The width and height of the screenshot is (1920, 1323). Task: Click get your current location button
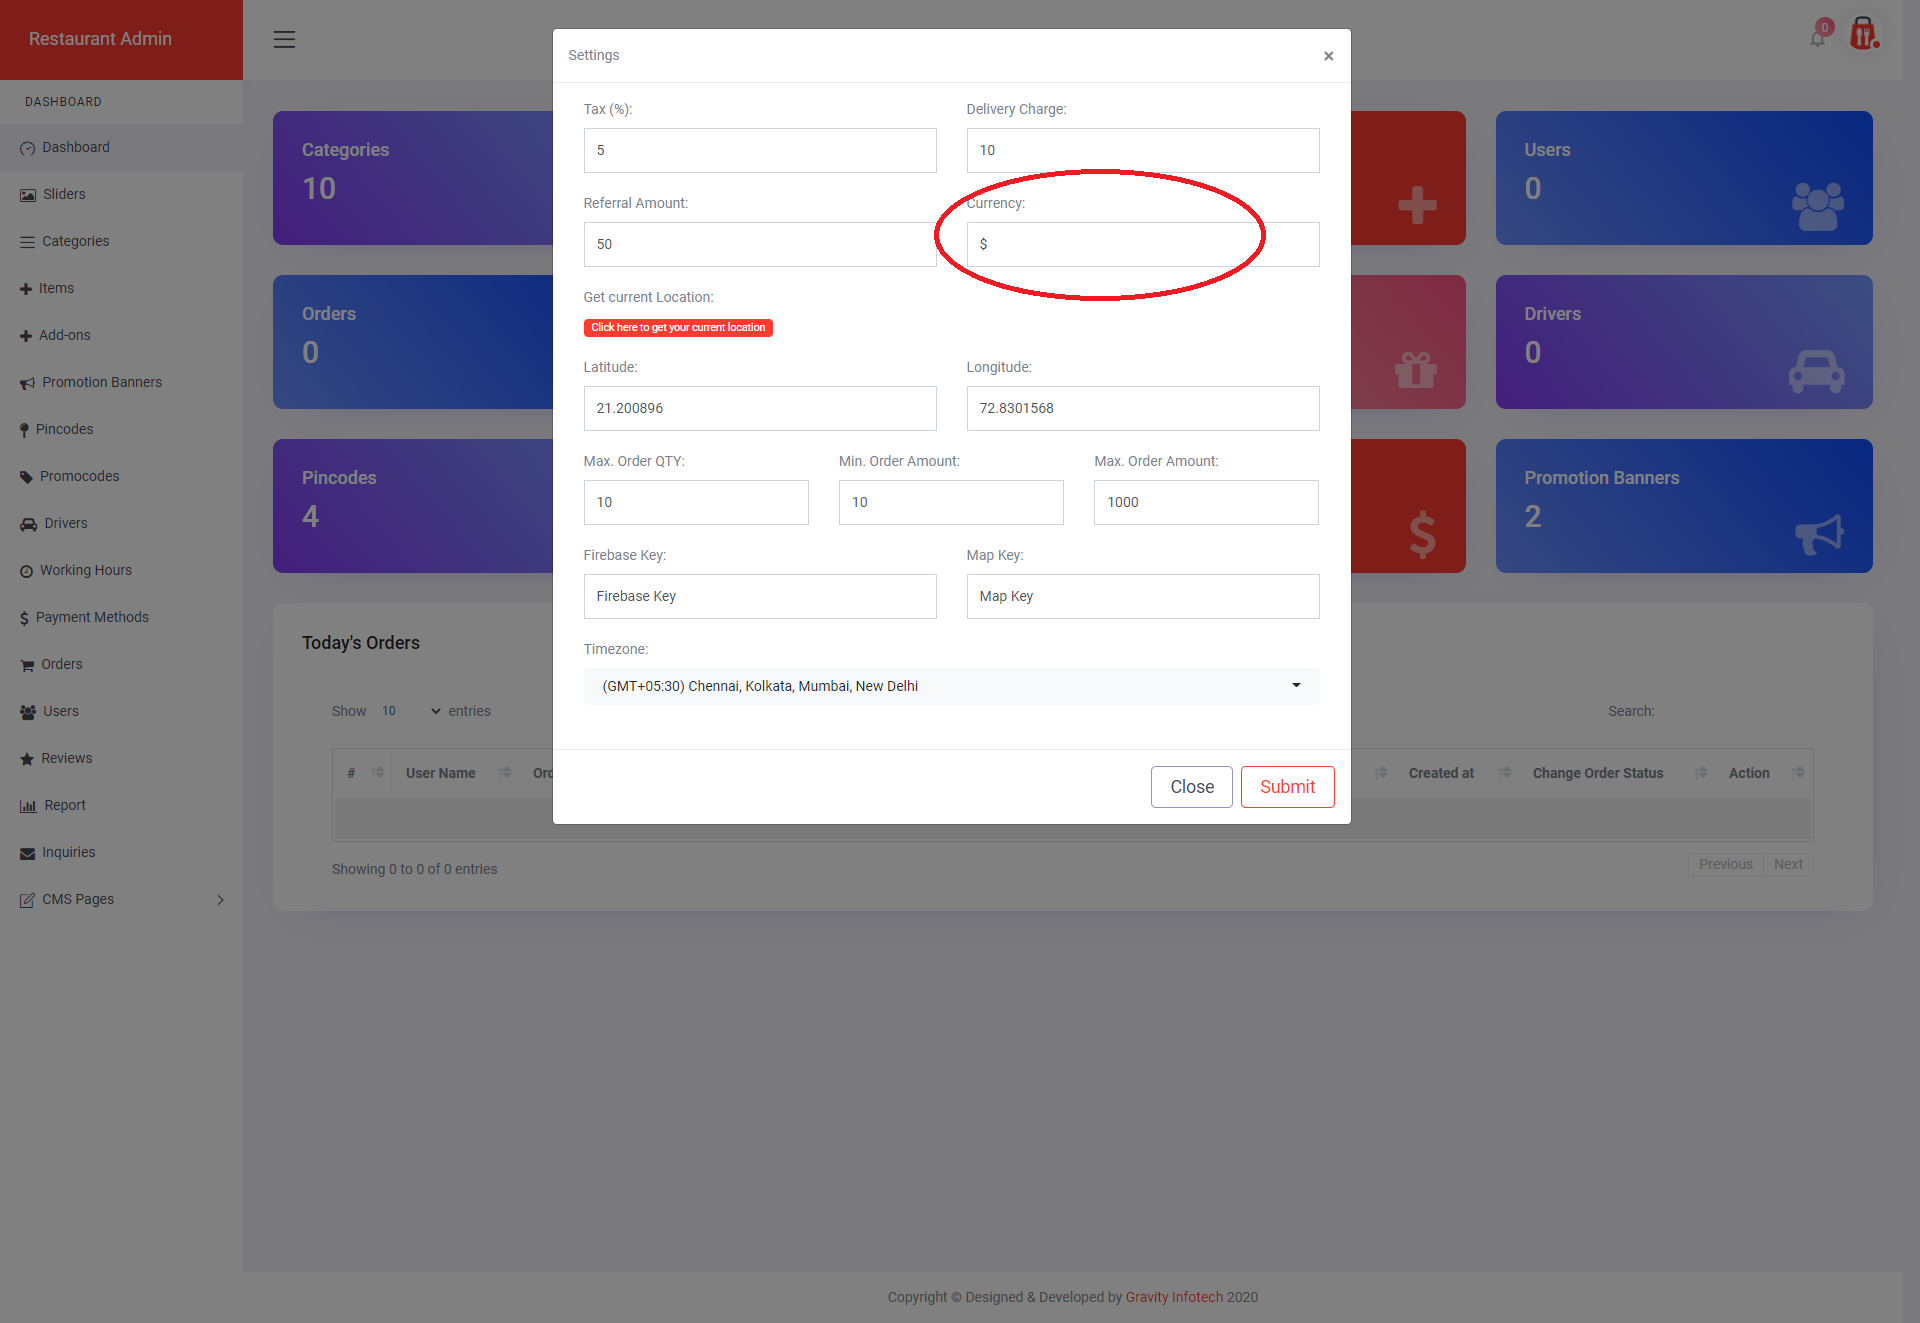678,328
